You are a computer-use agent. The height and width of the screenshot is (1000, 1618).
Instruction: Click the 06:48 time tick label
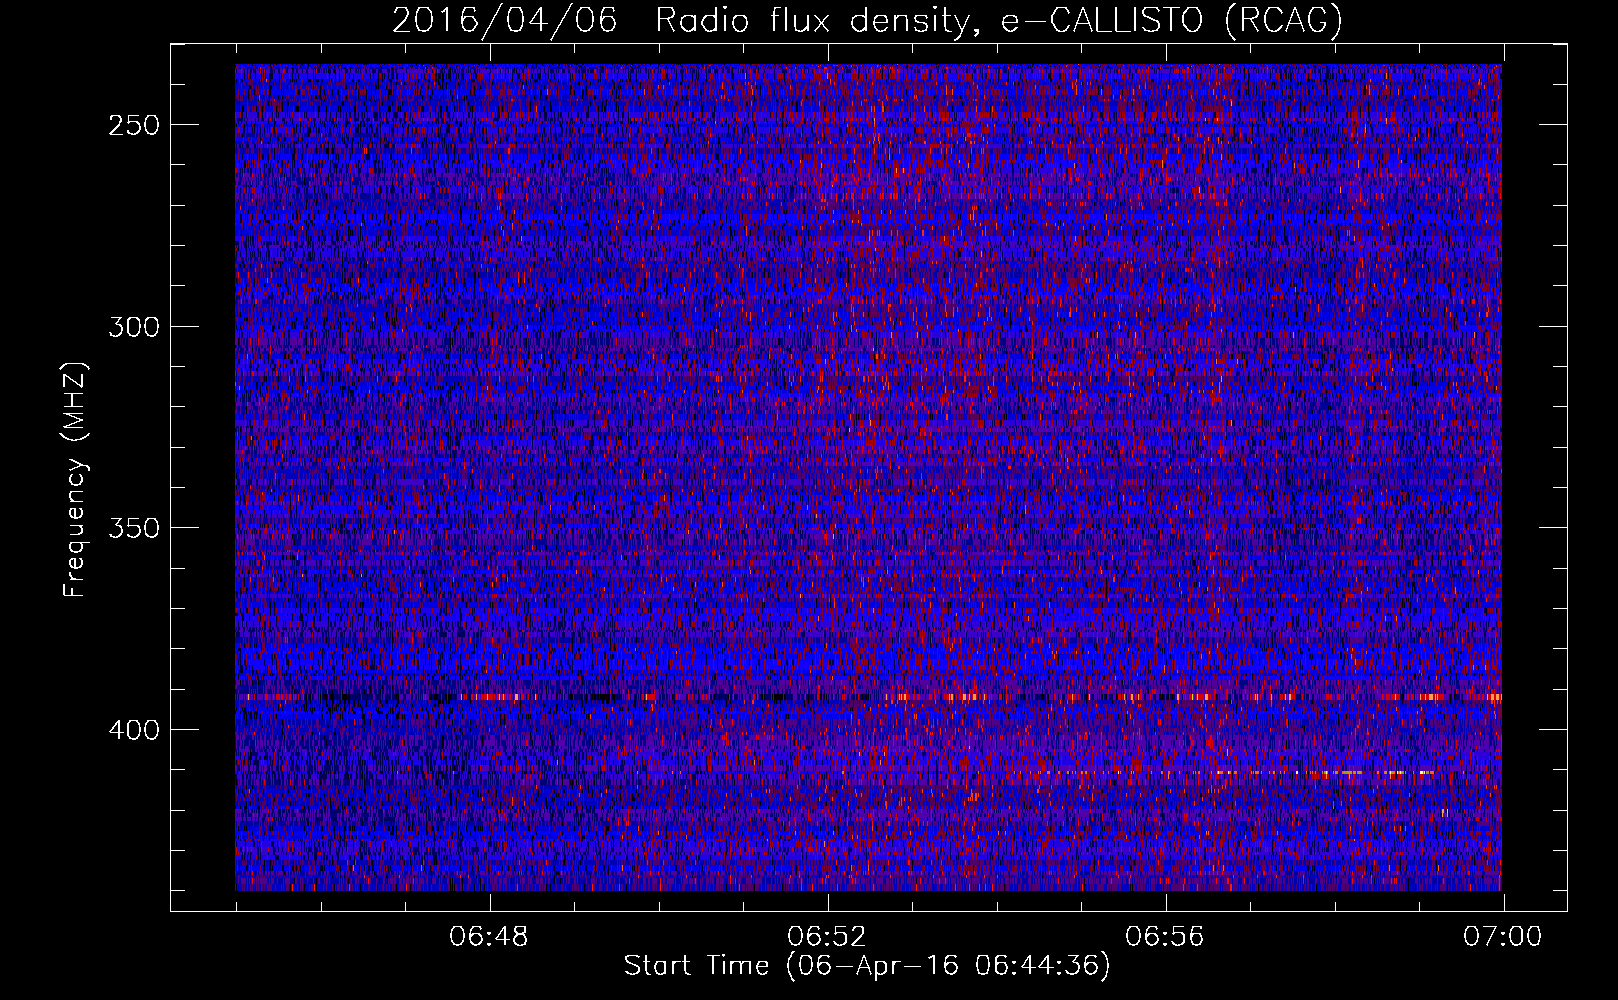489,937
